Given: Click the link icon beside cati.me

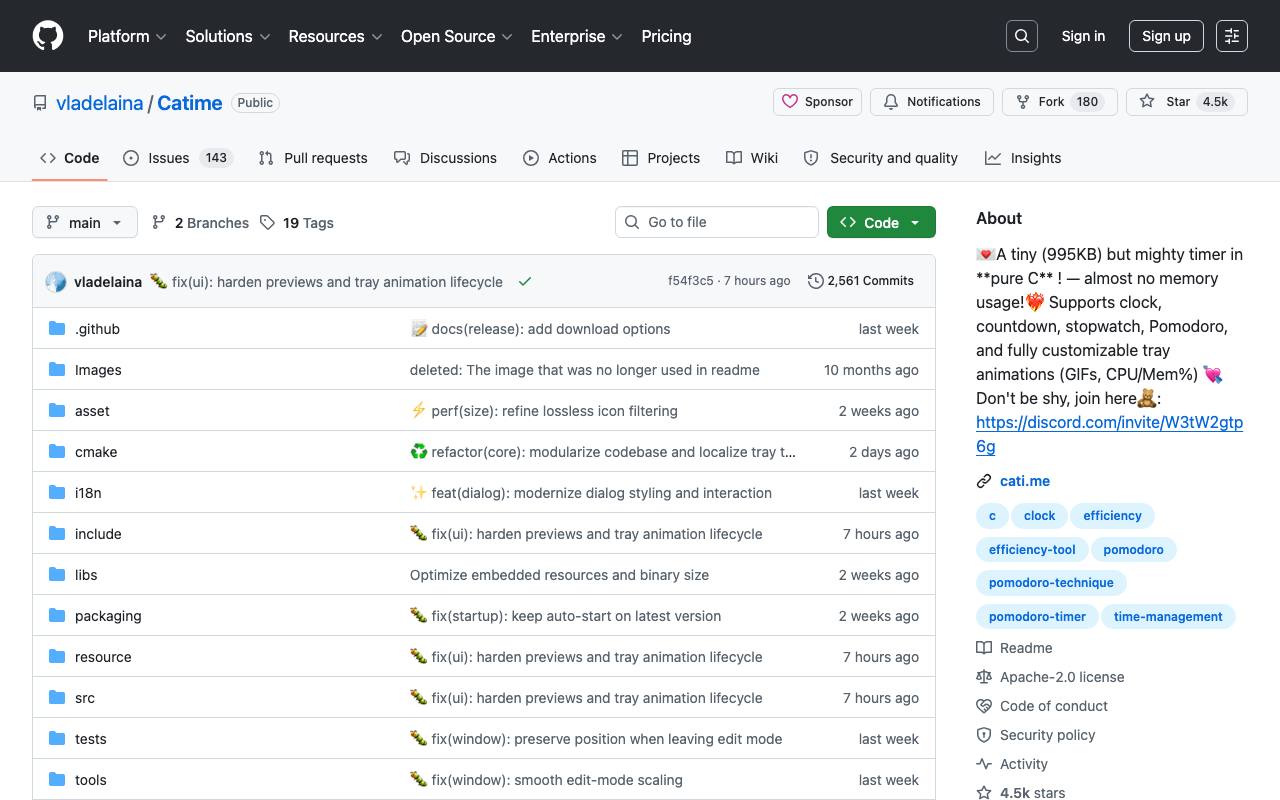Looking at the screenshot, I should pyautogui.click(x=984, y=482).
